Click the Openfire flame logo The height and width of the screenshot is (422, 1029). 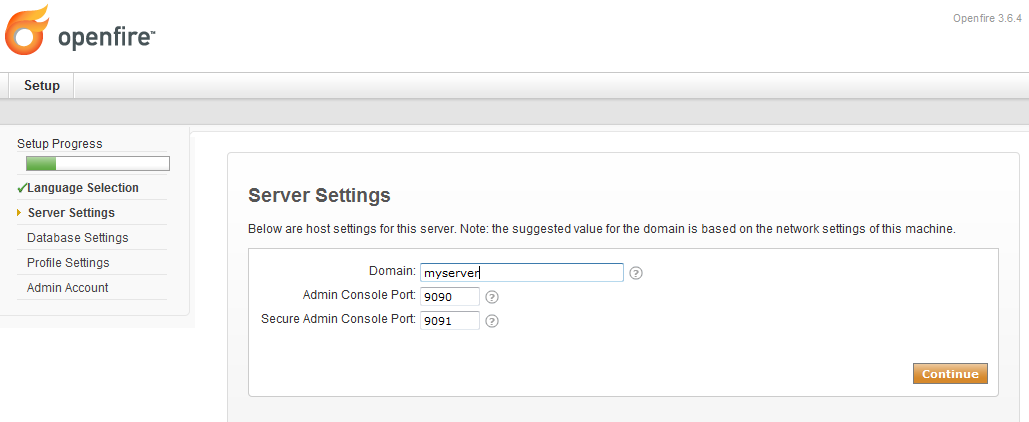point(27,30)
